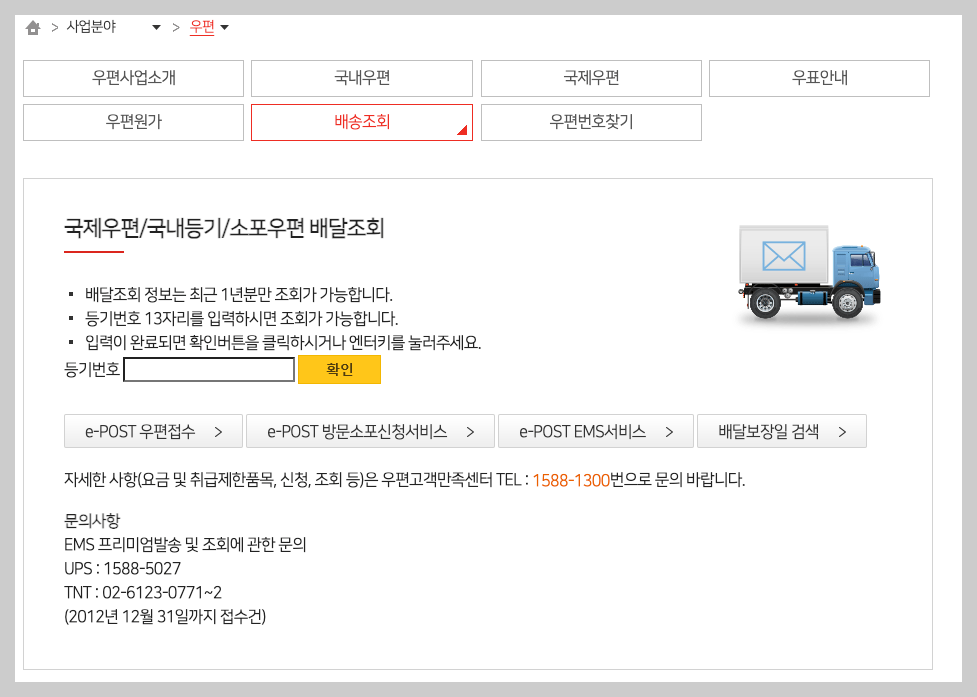Open the 우편번호찾기 section

[x=591, y=121]
